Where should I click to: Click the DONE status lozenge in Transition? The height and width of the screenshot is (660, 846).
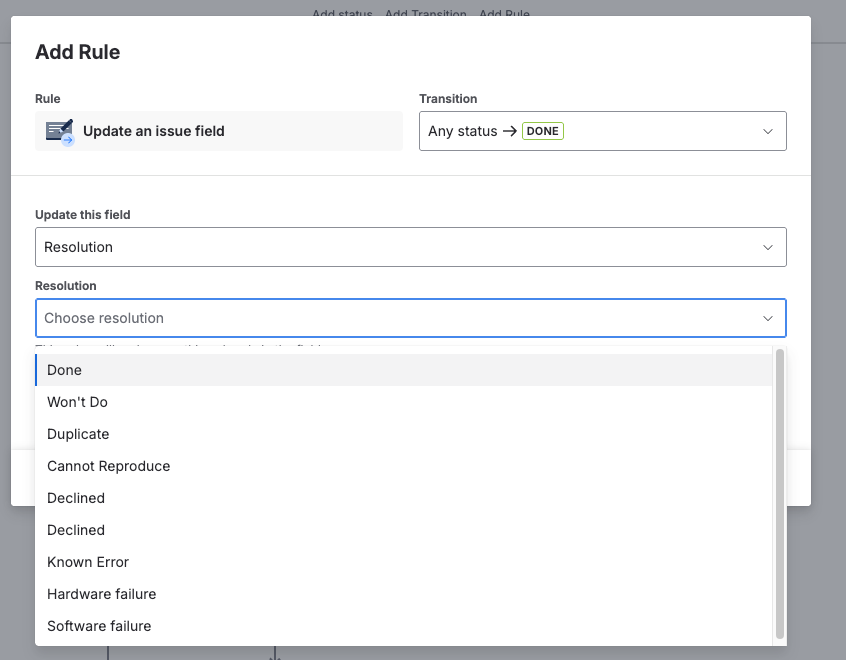pos(543,131)
